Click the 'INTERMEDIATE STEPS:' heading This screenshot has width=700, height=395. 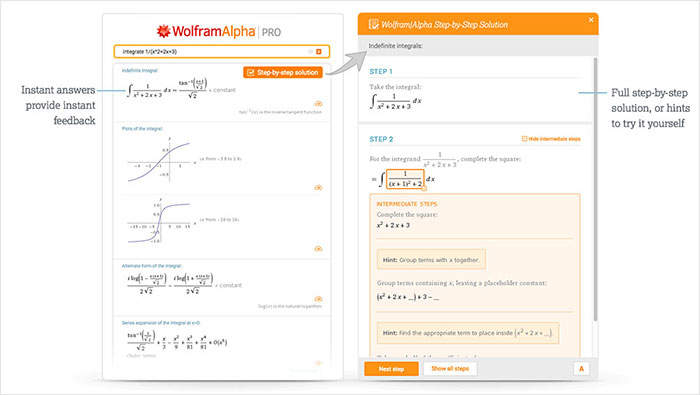407,204
